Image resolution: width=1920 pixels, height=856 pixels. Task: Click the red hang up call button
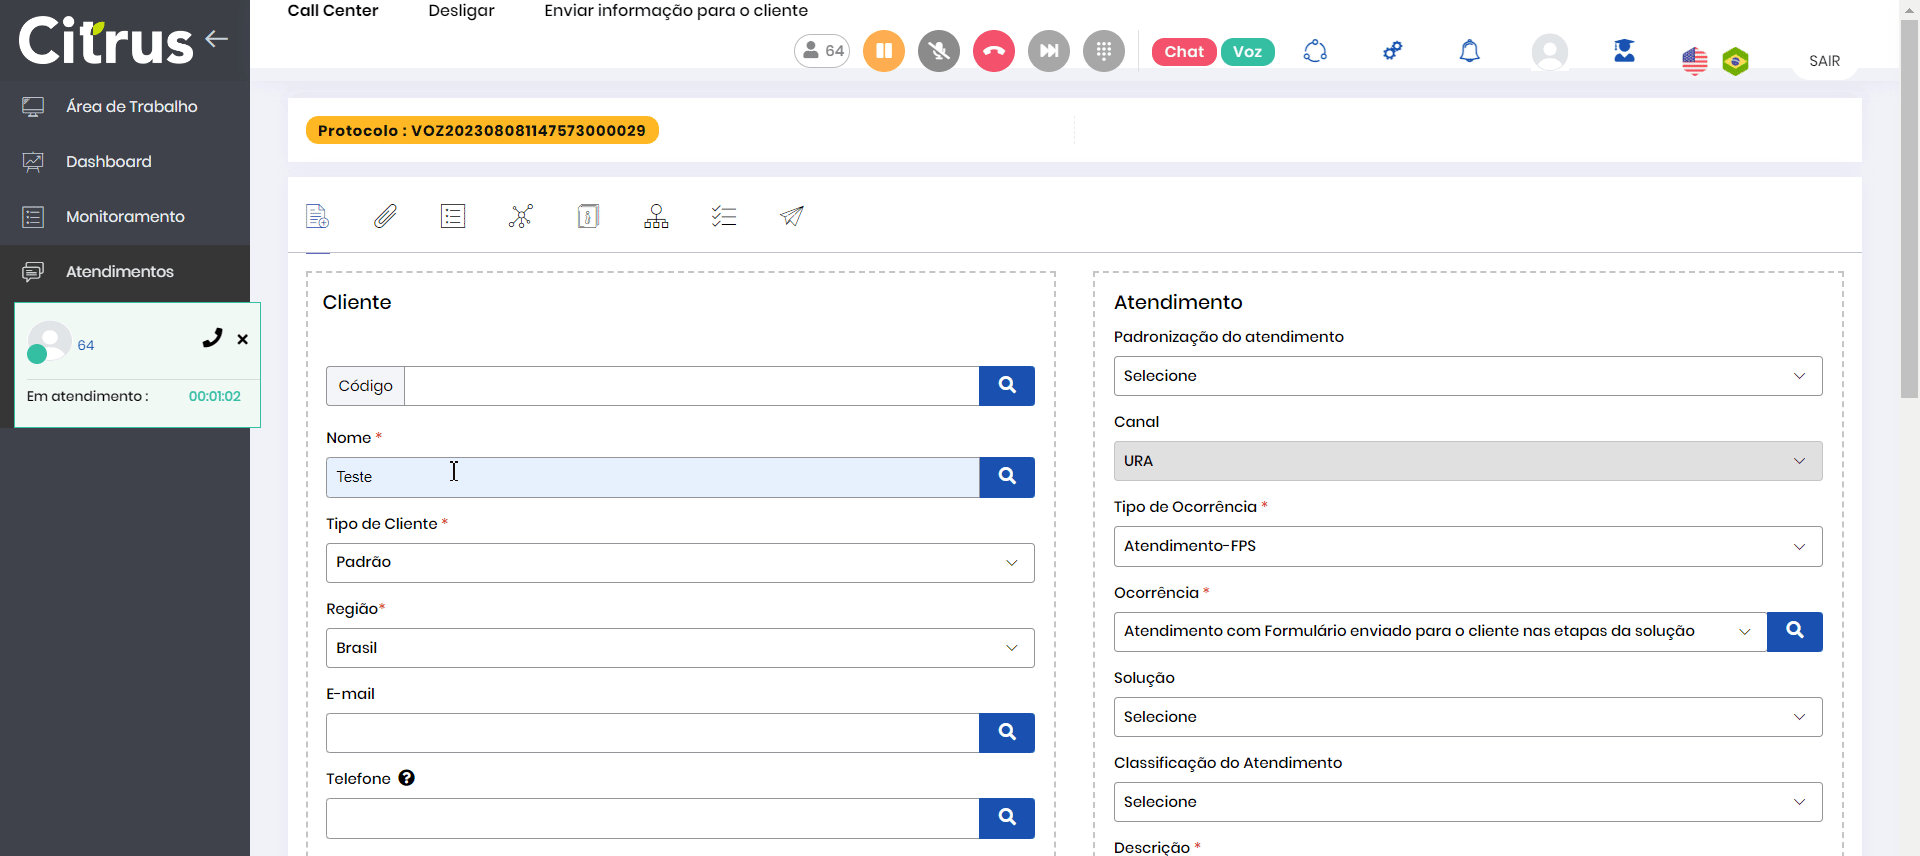point(993,51)
